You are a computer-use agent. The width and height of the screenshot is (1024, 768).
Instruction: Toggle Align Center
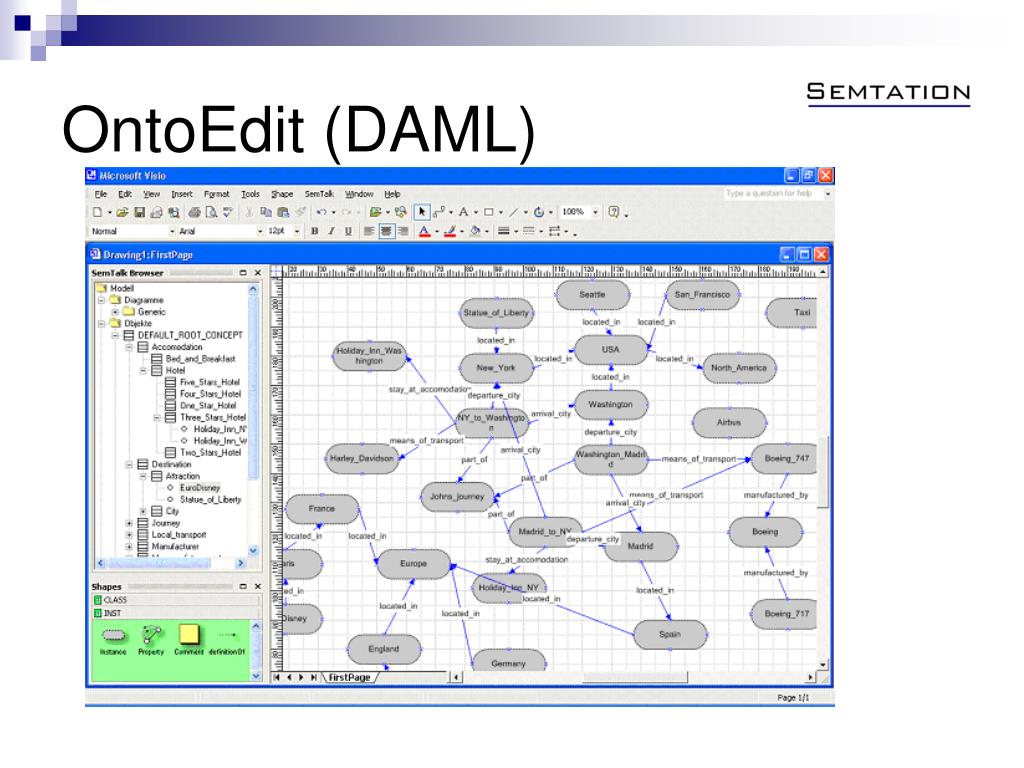tap(387, 231)
